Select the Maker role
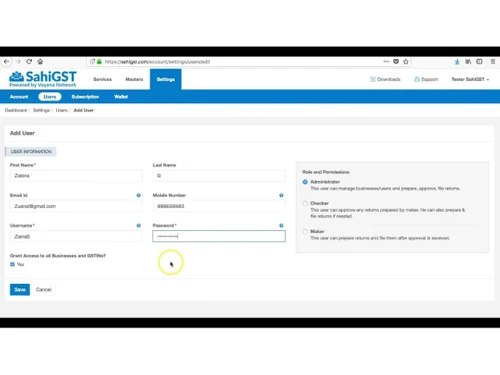 [x=305, y=231]
